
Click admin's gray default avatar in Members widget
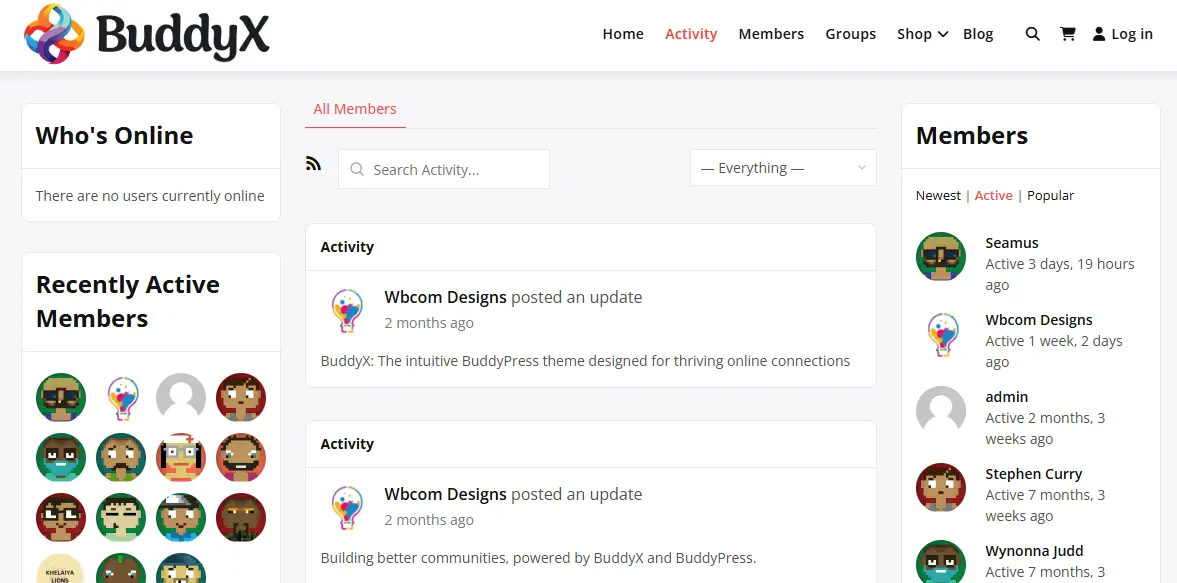pyautogui.click(x=941, y=411)
